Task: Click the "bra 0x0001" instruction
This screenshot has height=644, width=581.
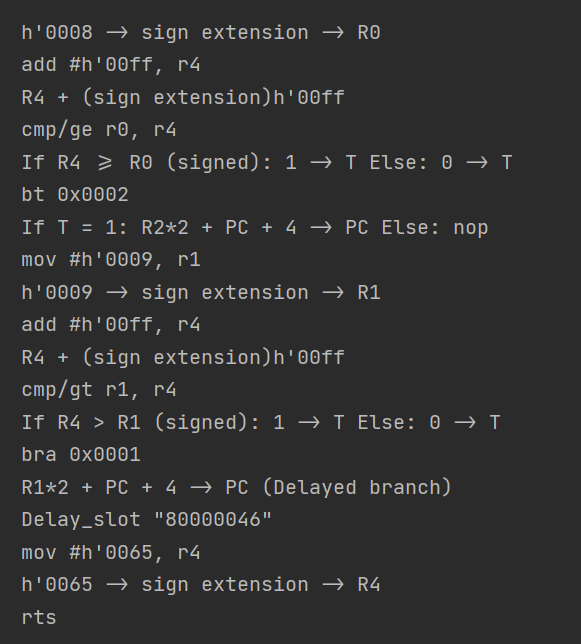Action: coord(81,455)
